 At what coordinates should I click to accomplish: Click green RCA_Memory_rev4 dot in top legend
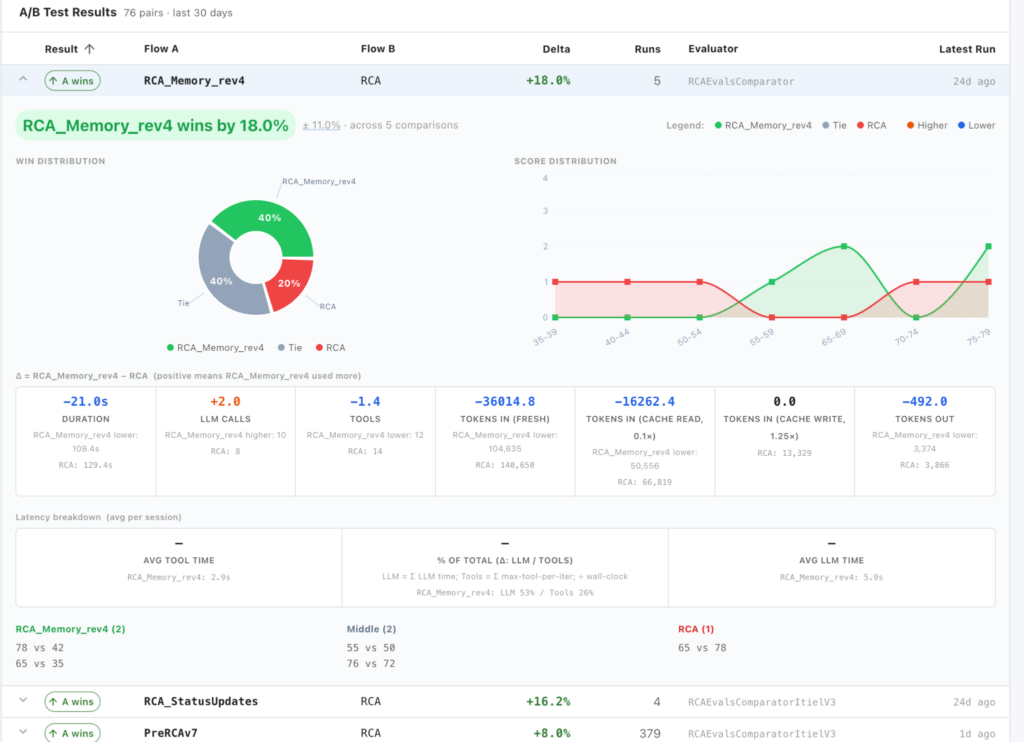pos(718,125)
